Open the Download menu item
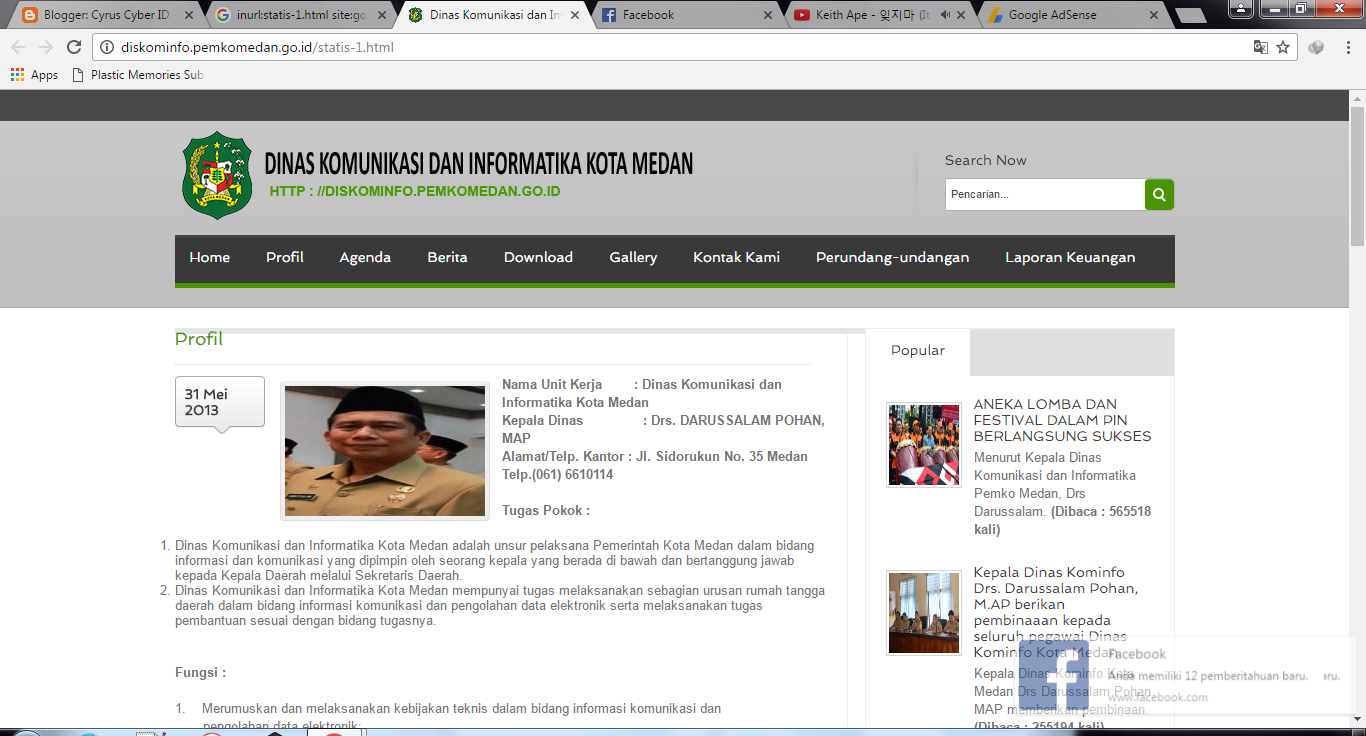The width and height of the screenshot is (1366, 736). [x=538, y=258]
